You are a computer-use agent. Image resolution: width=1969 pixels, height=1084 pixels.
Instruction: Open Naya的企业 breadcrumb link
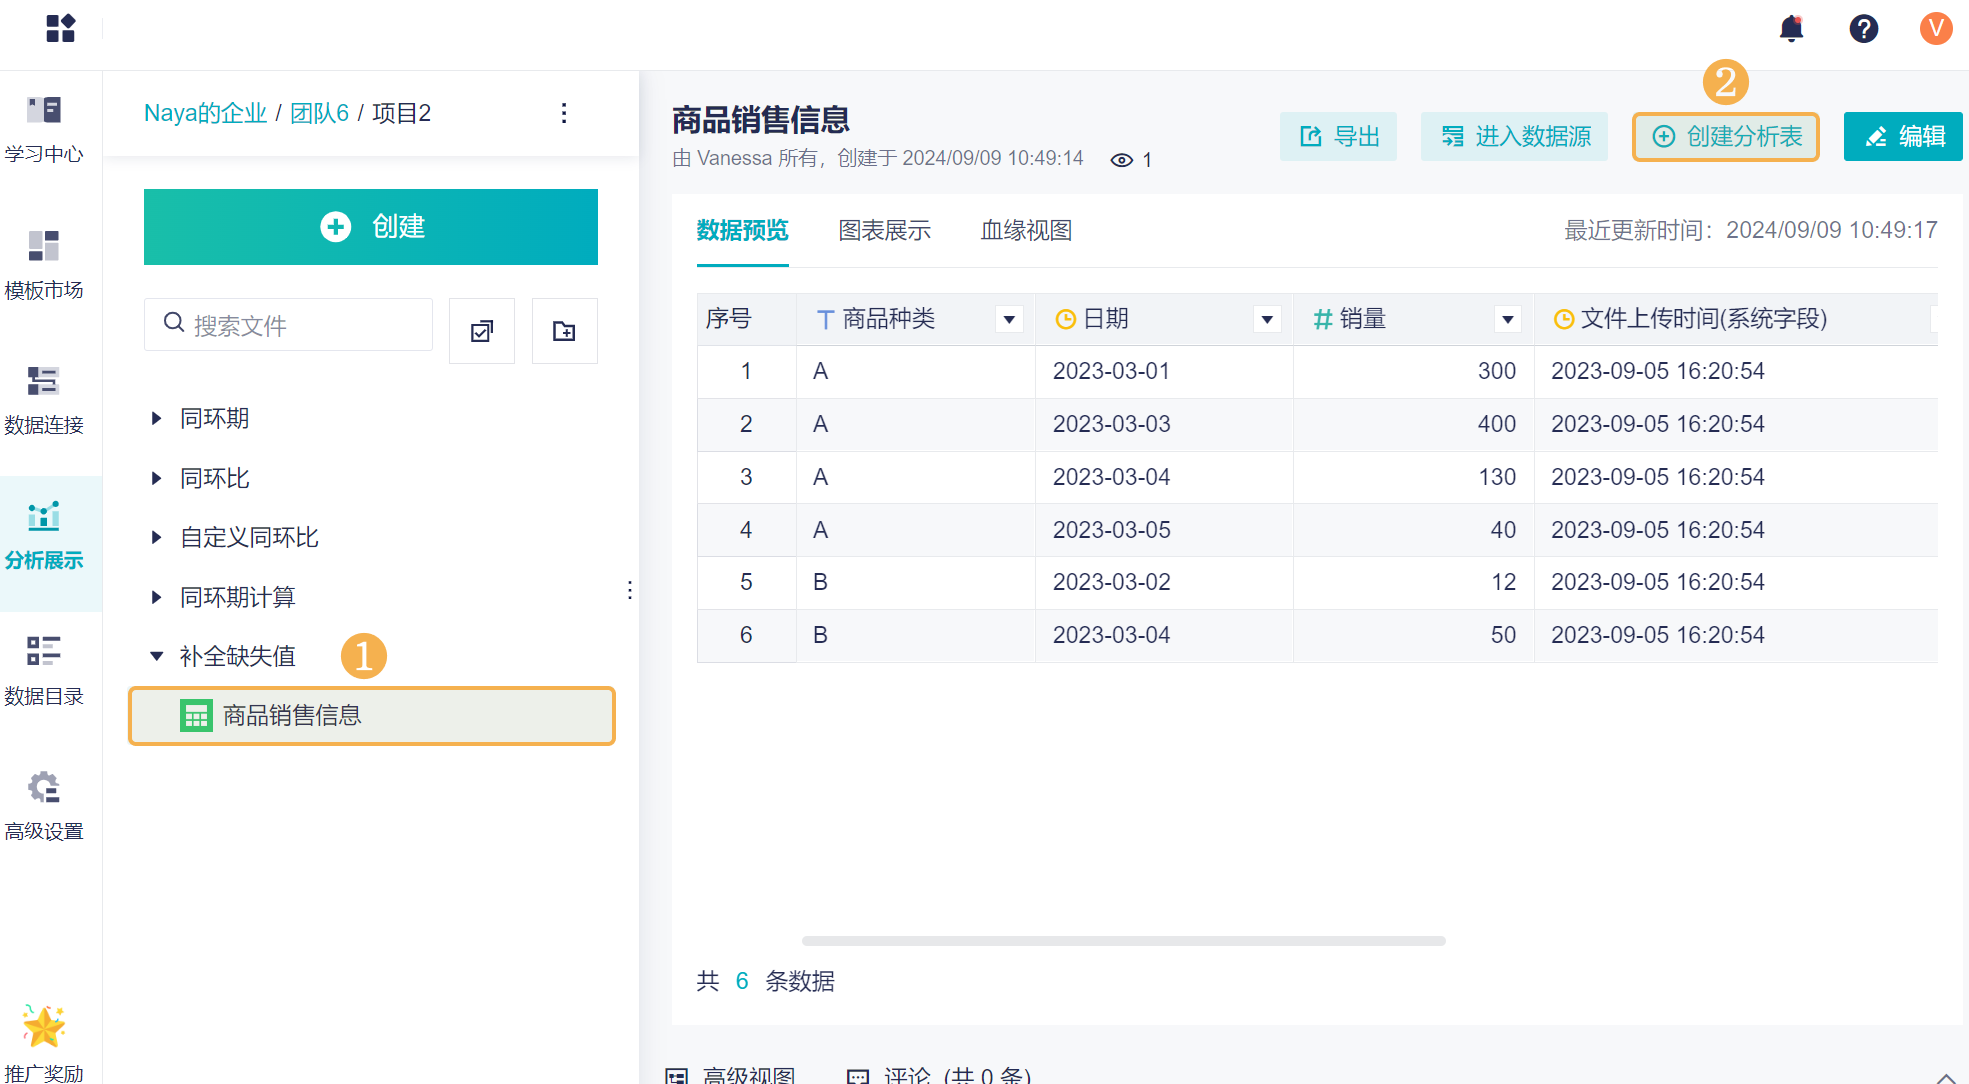click(x=205, y=113)
